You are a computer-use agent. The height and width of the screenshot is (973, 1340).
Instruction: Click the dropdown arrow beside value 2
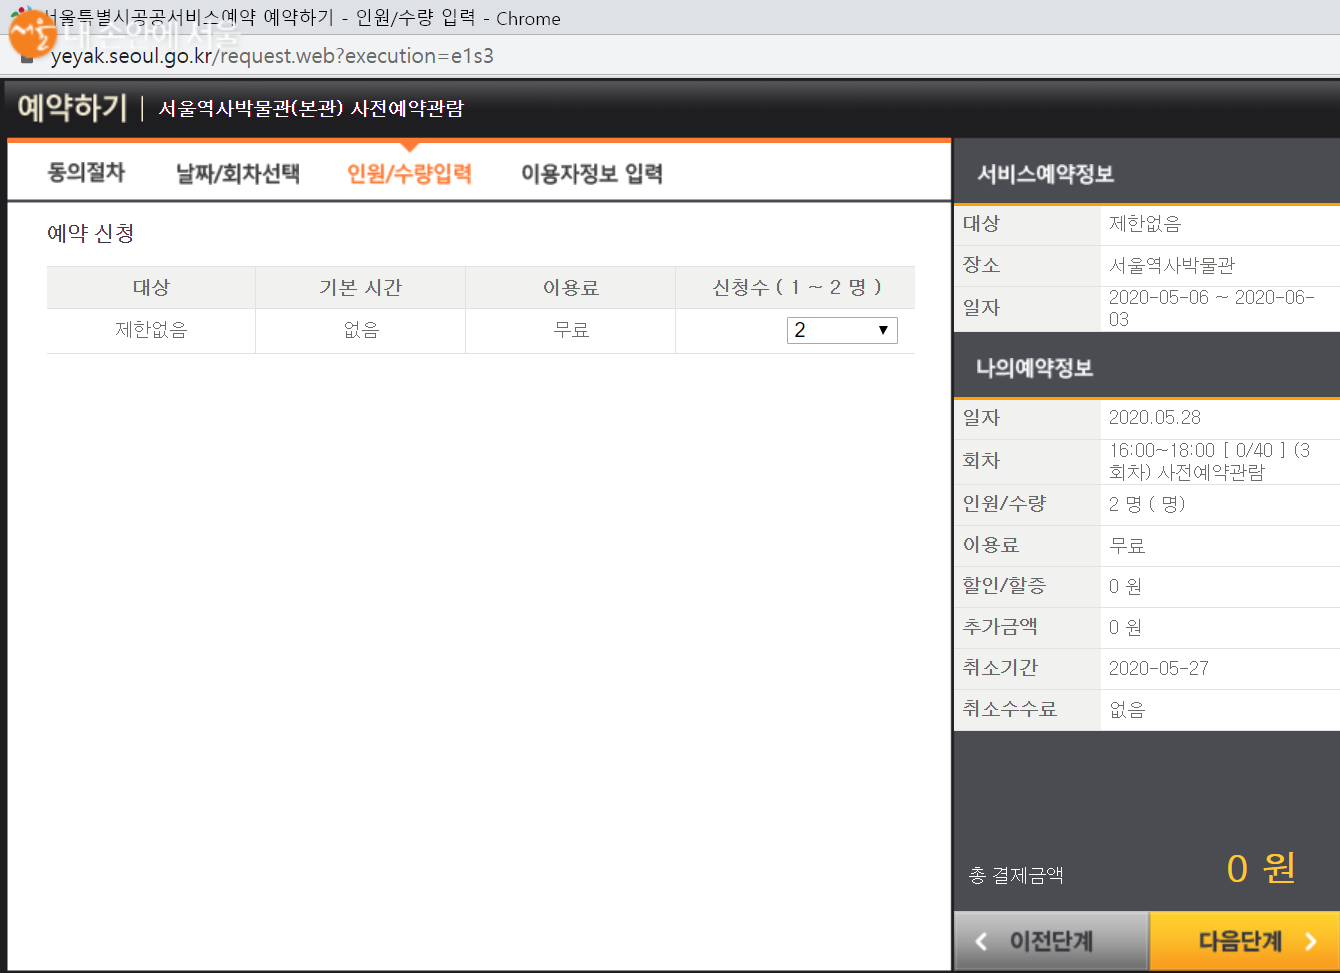tap(883, 330)
